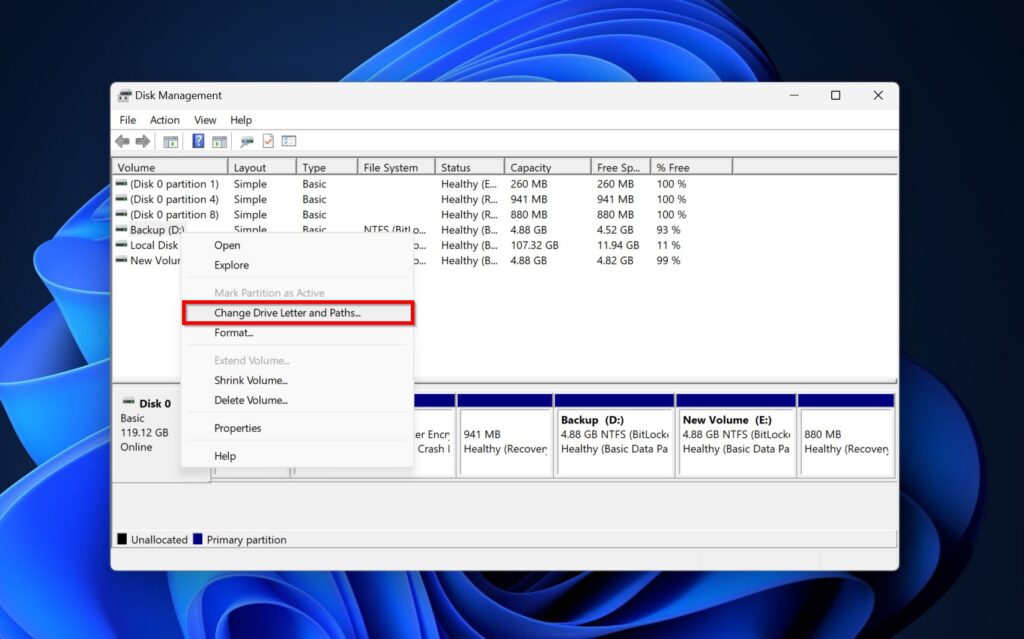Click "Delete Volume..." in the context menu
Viewport: 1024px width, 639px height.
(x=249, y=399)
